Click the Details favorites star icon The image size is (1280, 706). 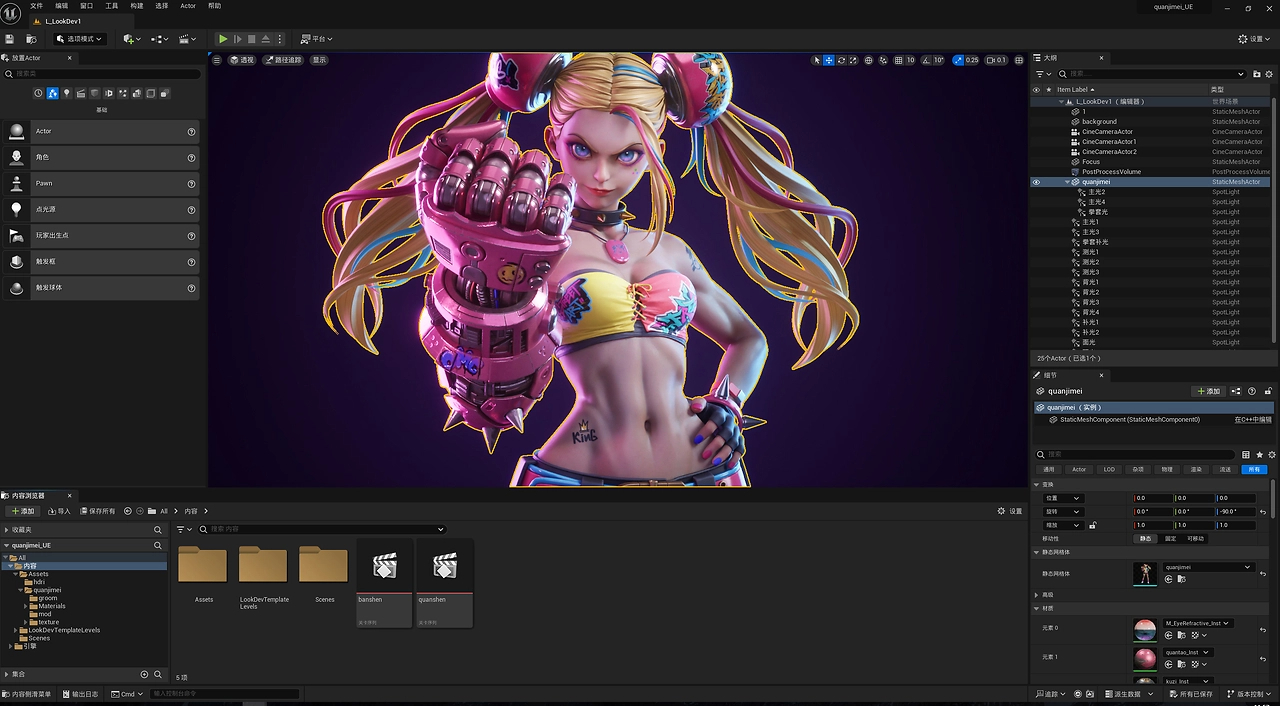[1259, 455]
